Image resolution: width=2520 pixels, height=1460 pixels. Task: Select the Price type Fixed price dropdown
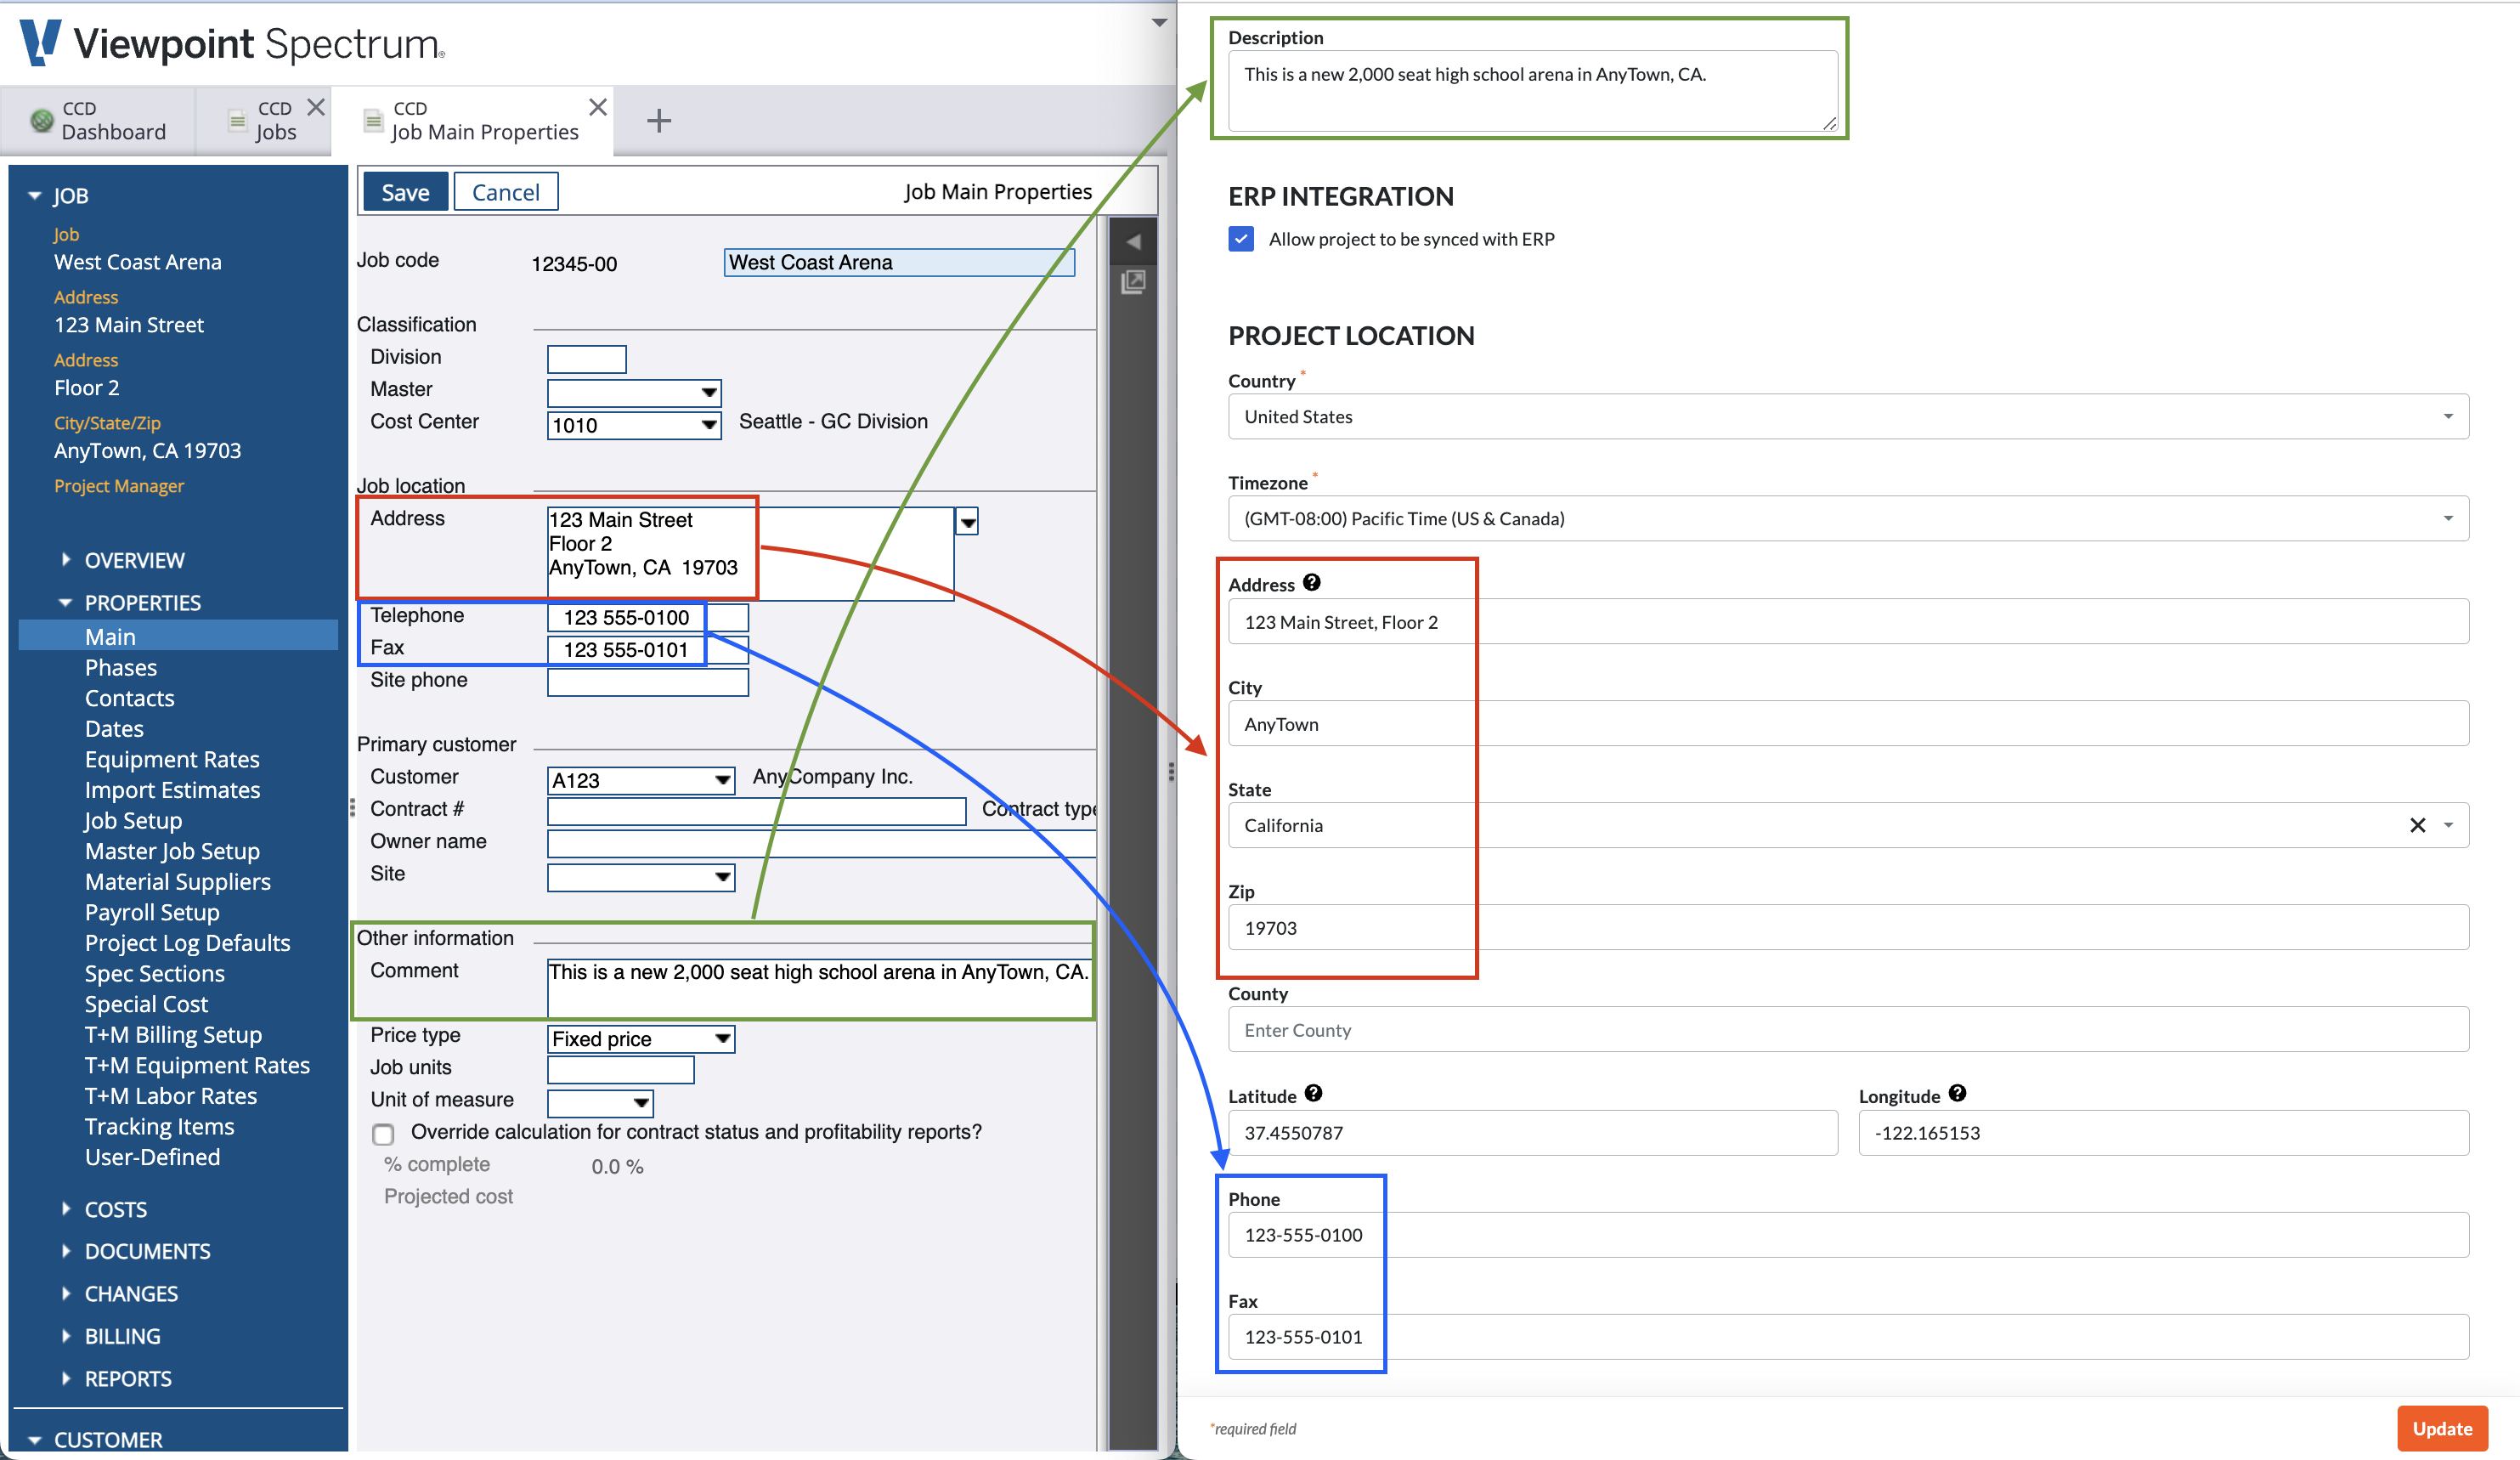(x=642, y=1038)
